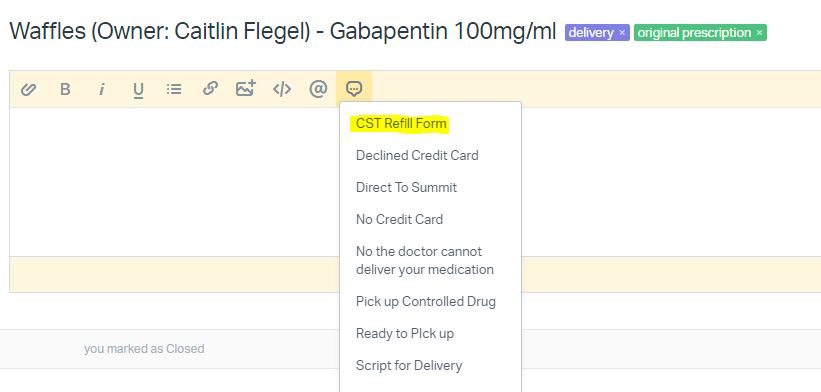
Task: Insert a bulleted list
Action: 174,89
